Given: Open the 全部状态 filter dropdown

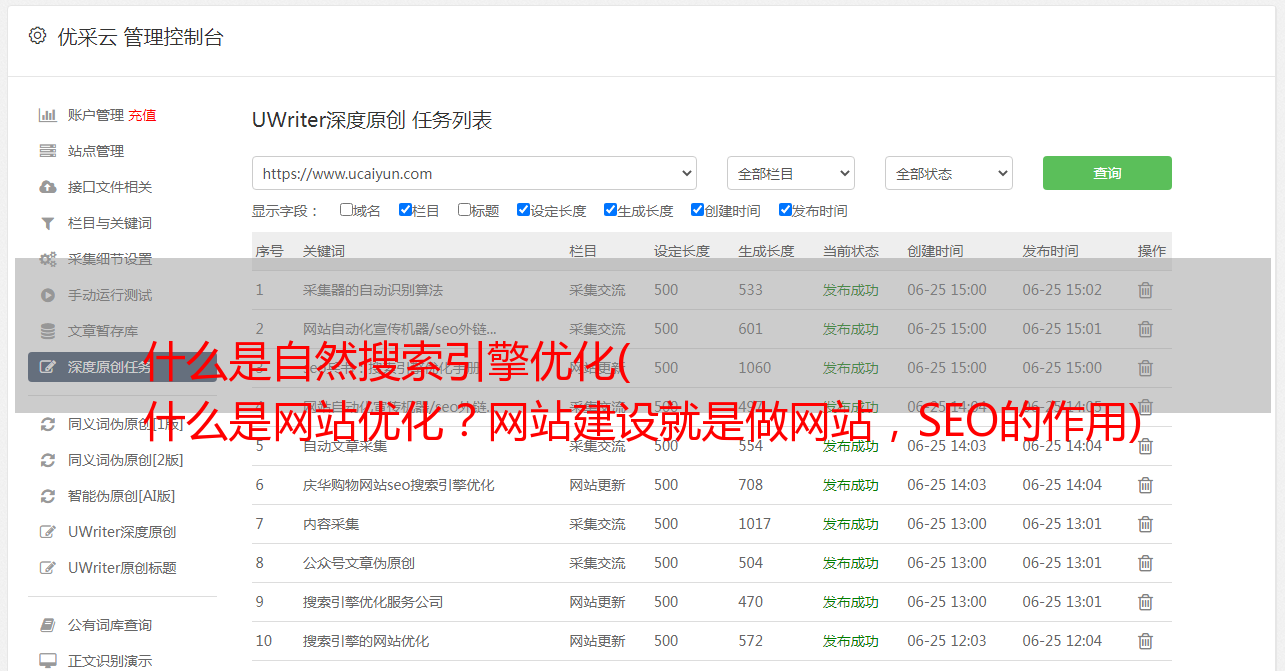Looking at the screenshot, I should (948, 173).
